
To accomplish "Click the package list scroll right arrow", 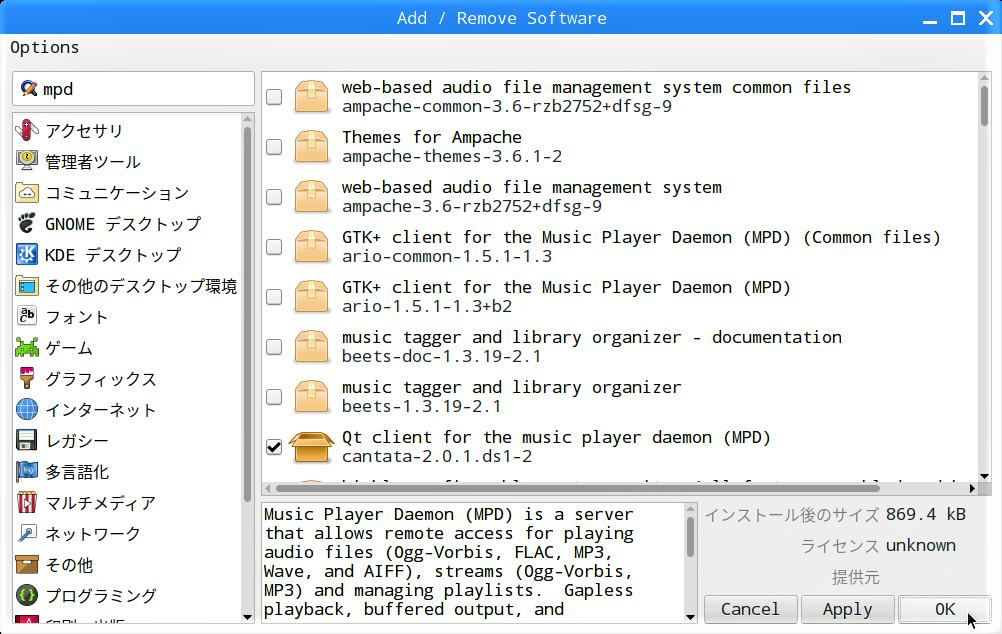I will (x=972, y=488).
